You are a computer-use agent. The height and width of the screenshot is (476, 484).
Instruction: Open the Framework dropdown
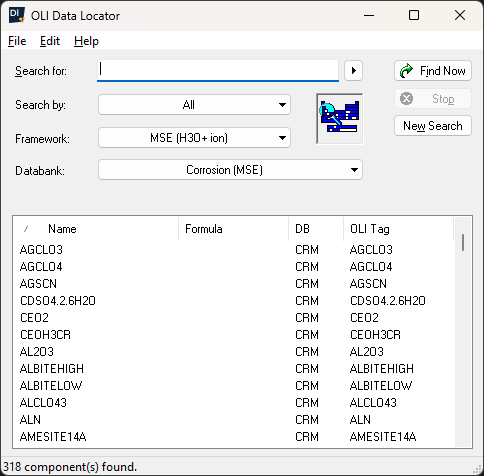click(x=194, y=138)
